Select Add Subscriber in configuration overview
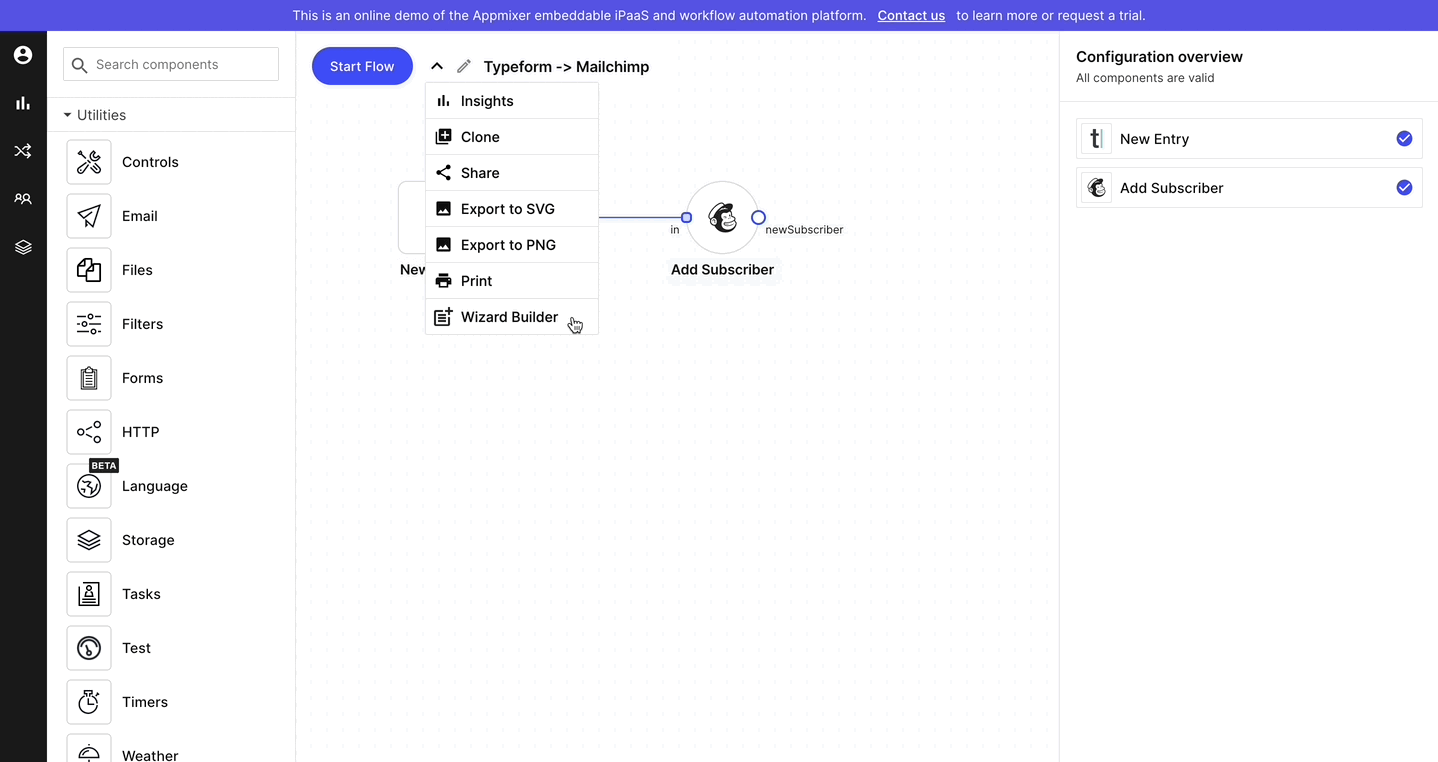 pos(1249,188)
